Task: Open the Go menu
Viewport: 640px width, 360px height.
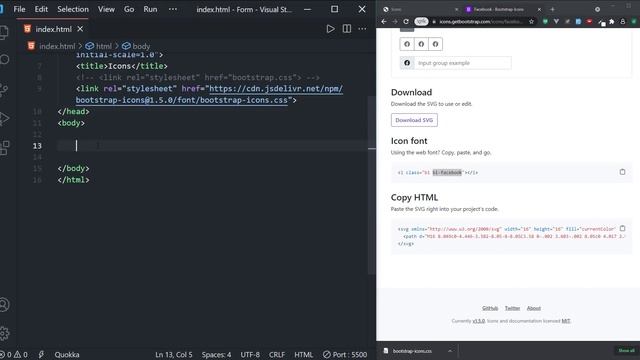Action: 129,9
